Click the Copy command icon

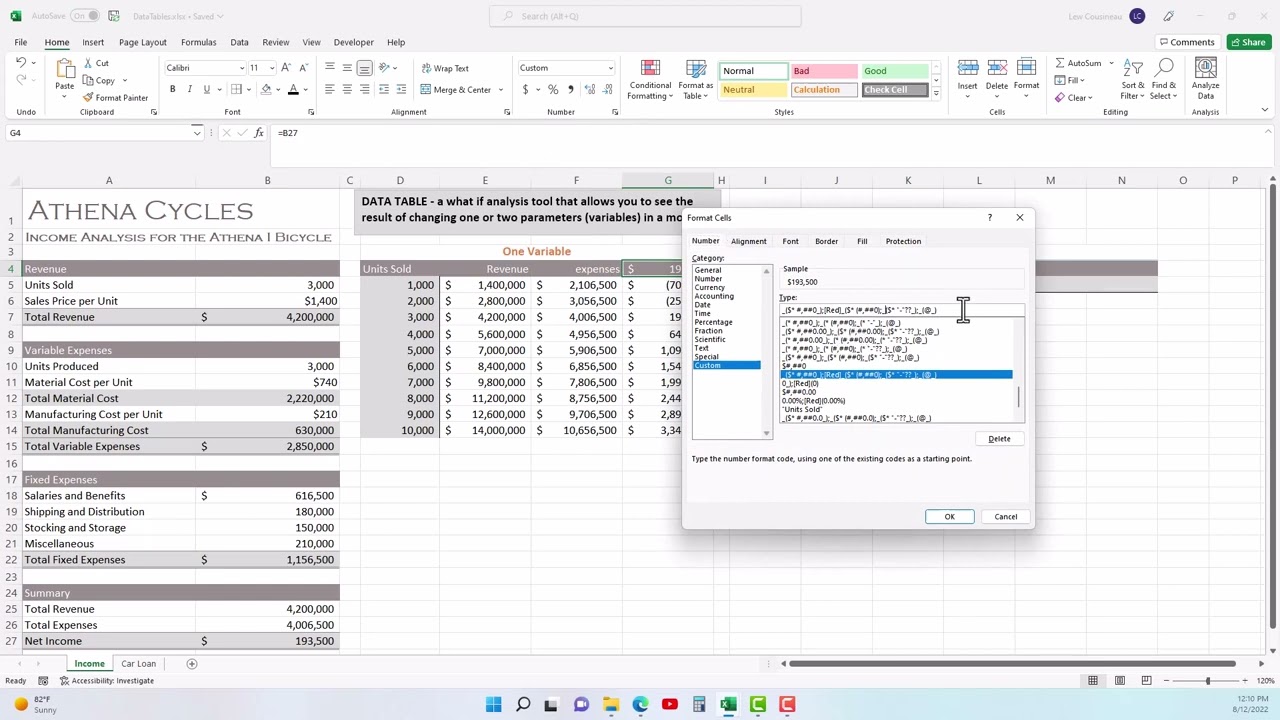tap(89, 80)
